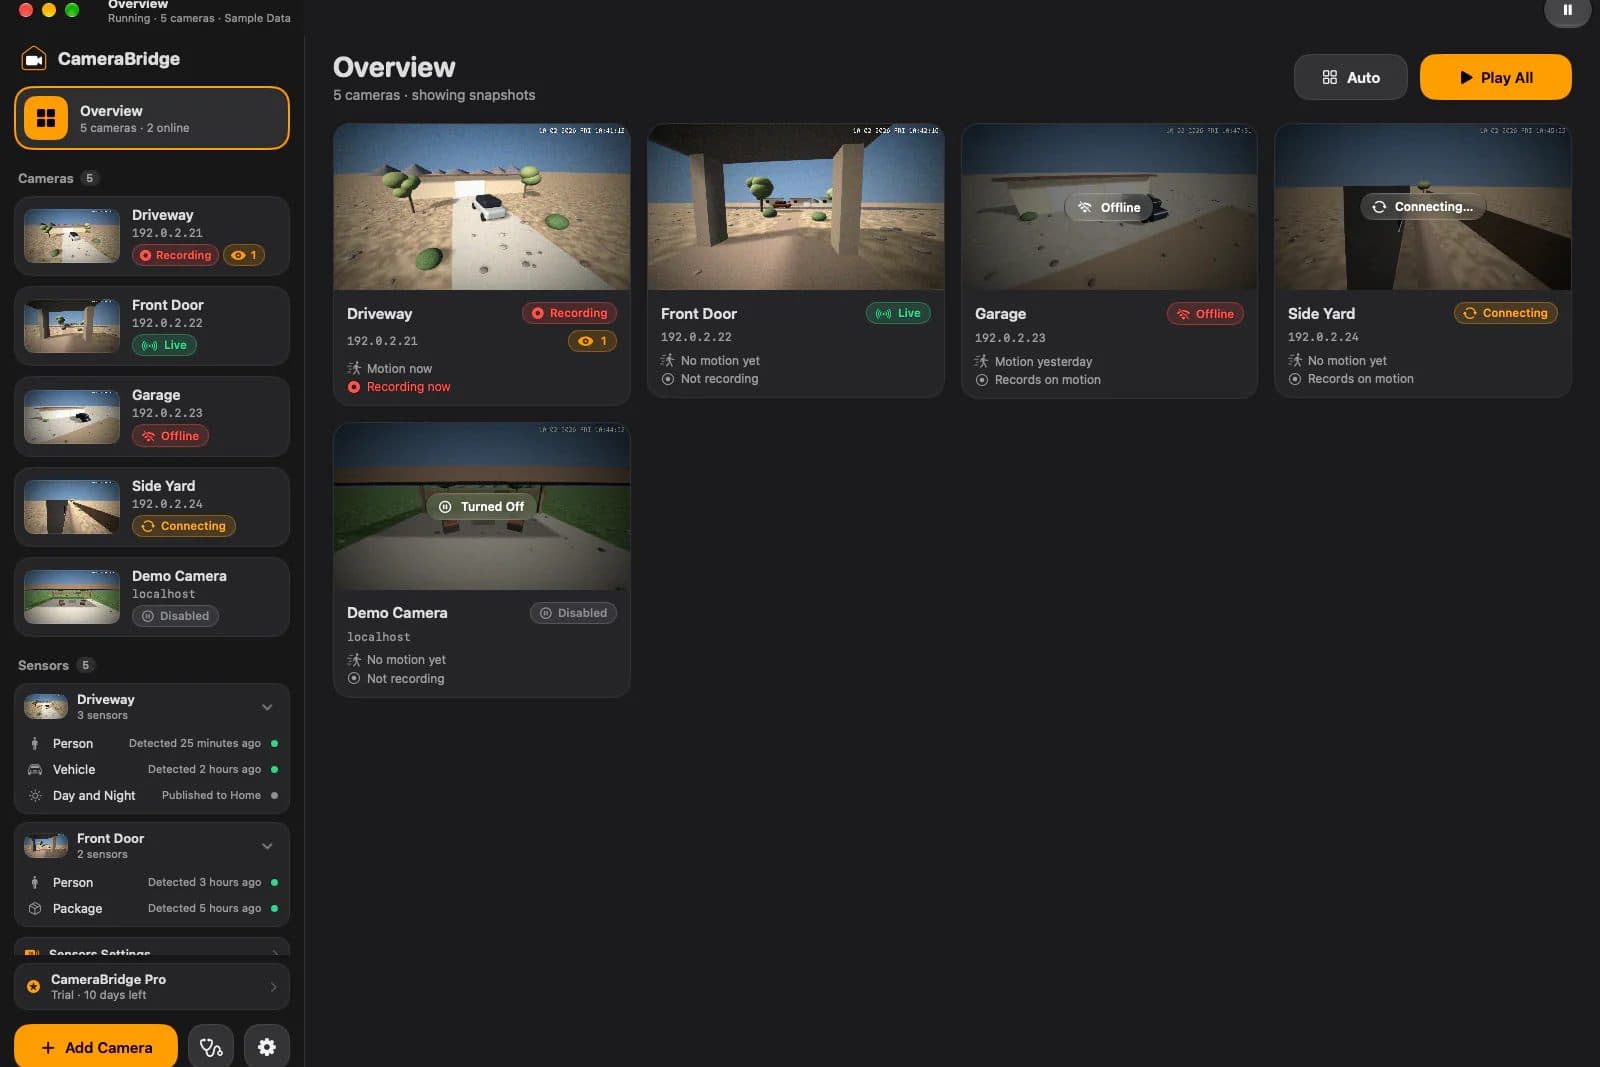Select Demo Camera in the sidebar list
1600x1067 pixels.
pyautogui.click(x=152, y=597)
